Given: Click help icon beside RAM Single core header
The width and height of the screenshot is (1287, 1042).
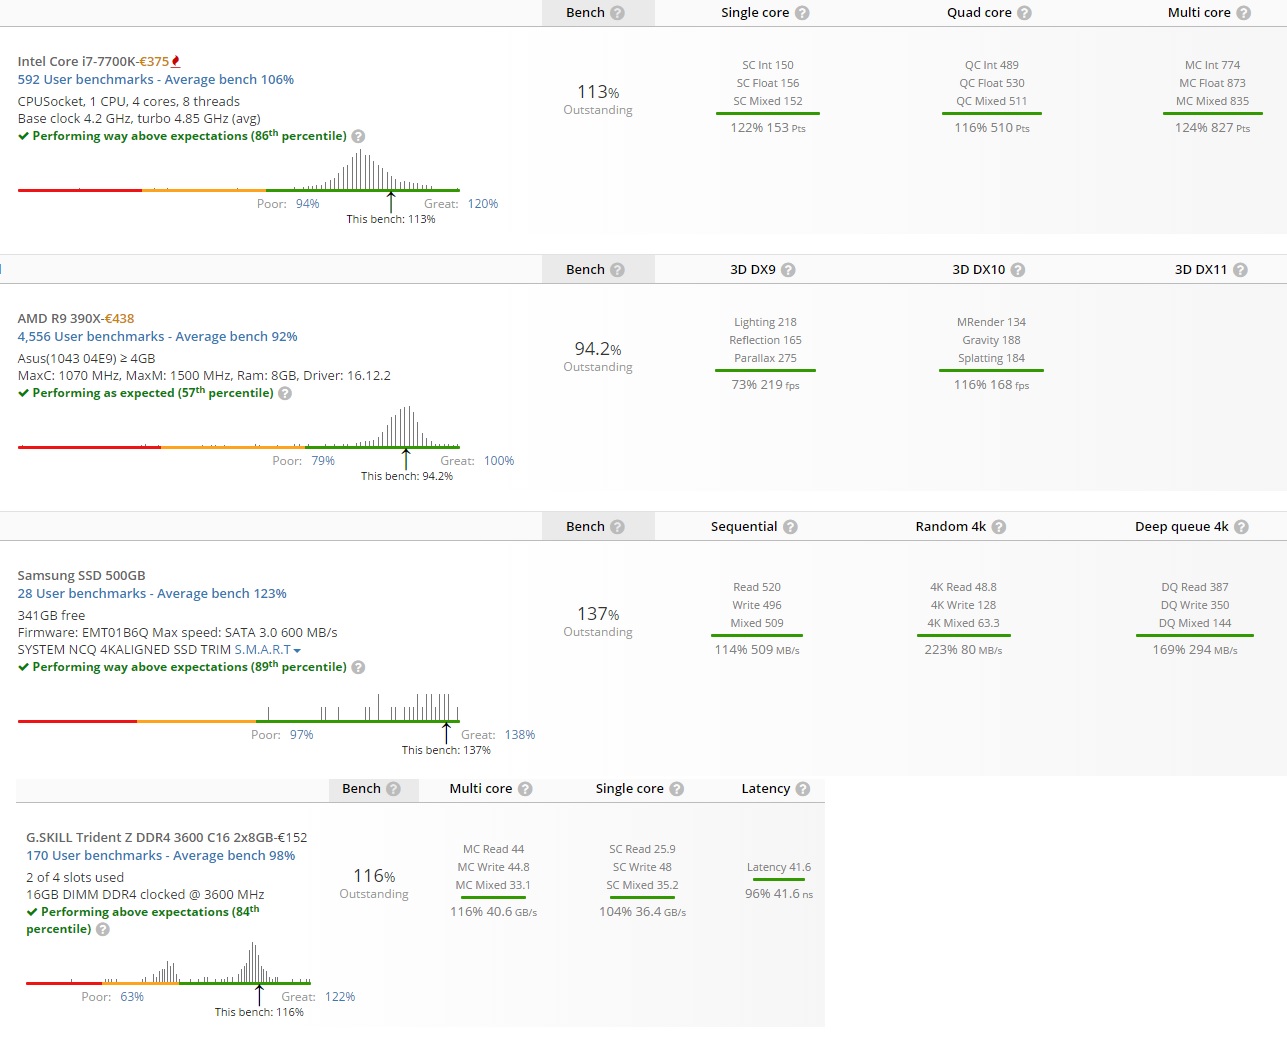Looking at the screenshot, I should [677, 789].
